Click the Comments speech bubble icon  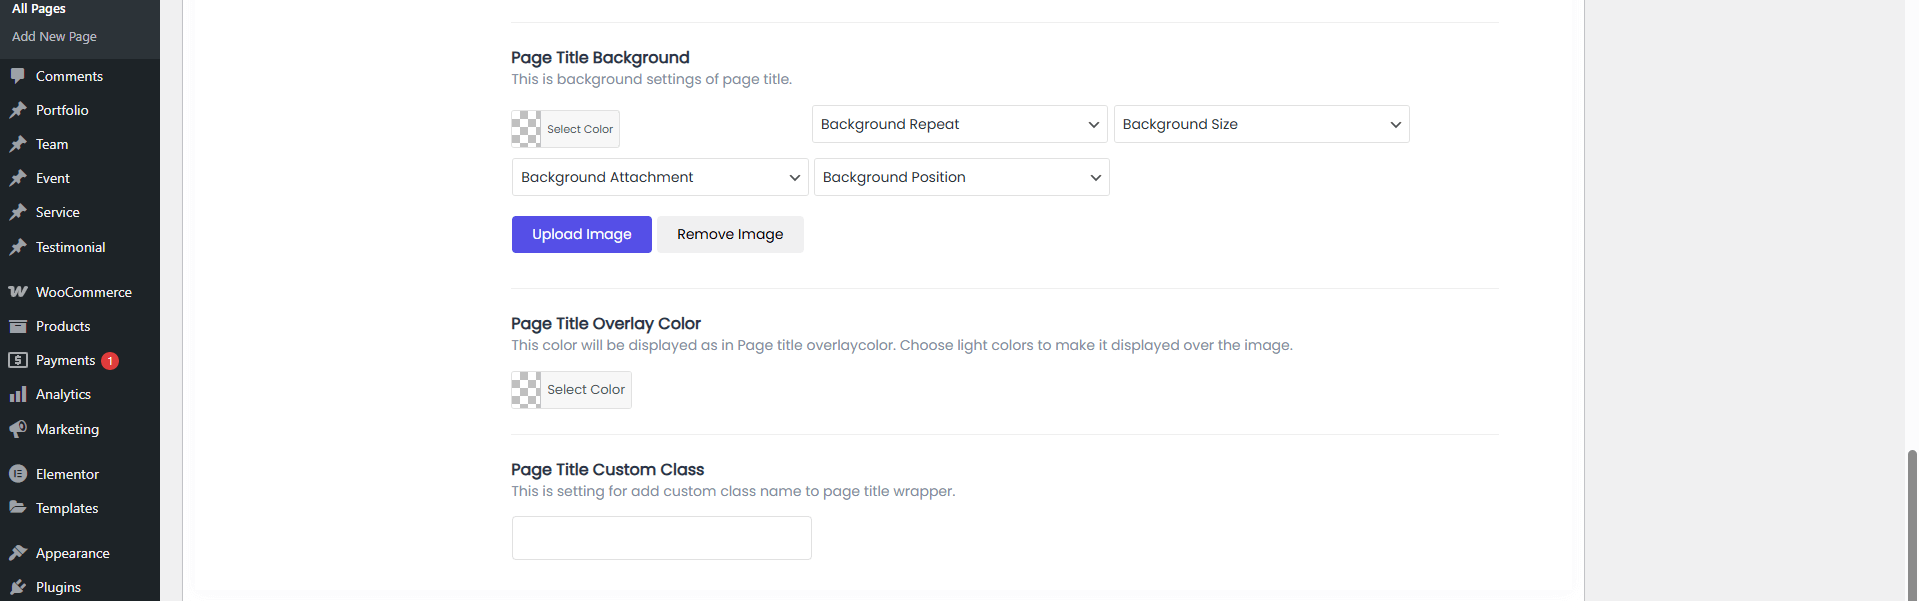pyautogui.click(x=18, y=76)
